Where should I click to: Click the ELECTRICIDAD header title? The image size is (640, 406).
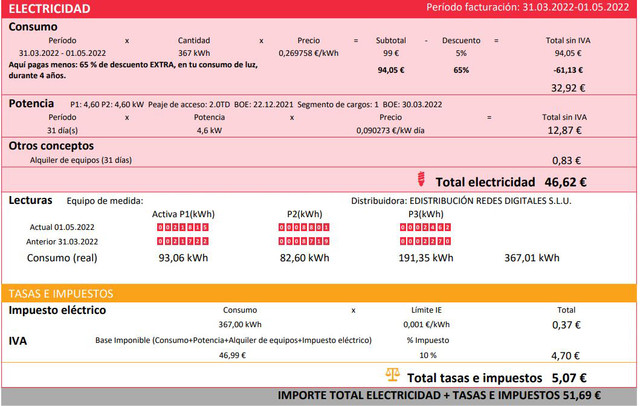point(49,9)
